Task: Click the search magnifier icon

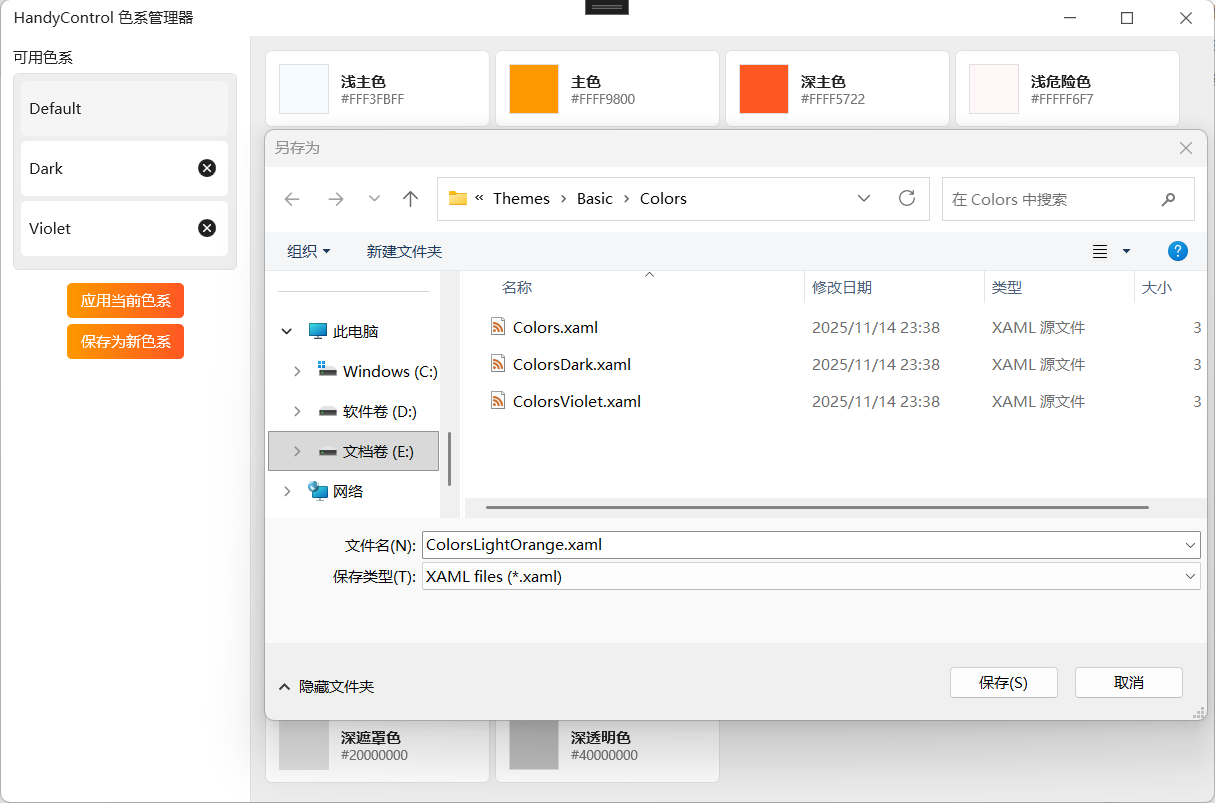Action: click(x=1168, y=199)
